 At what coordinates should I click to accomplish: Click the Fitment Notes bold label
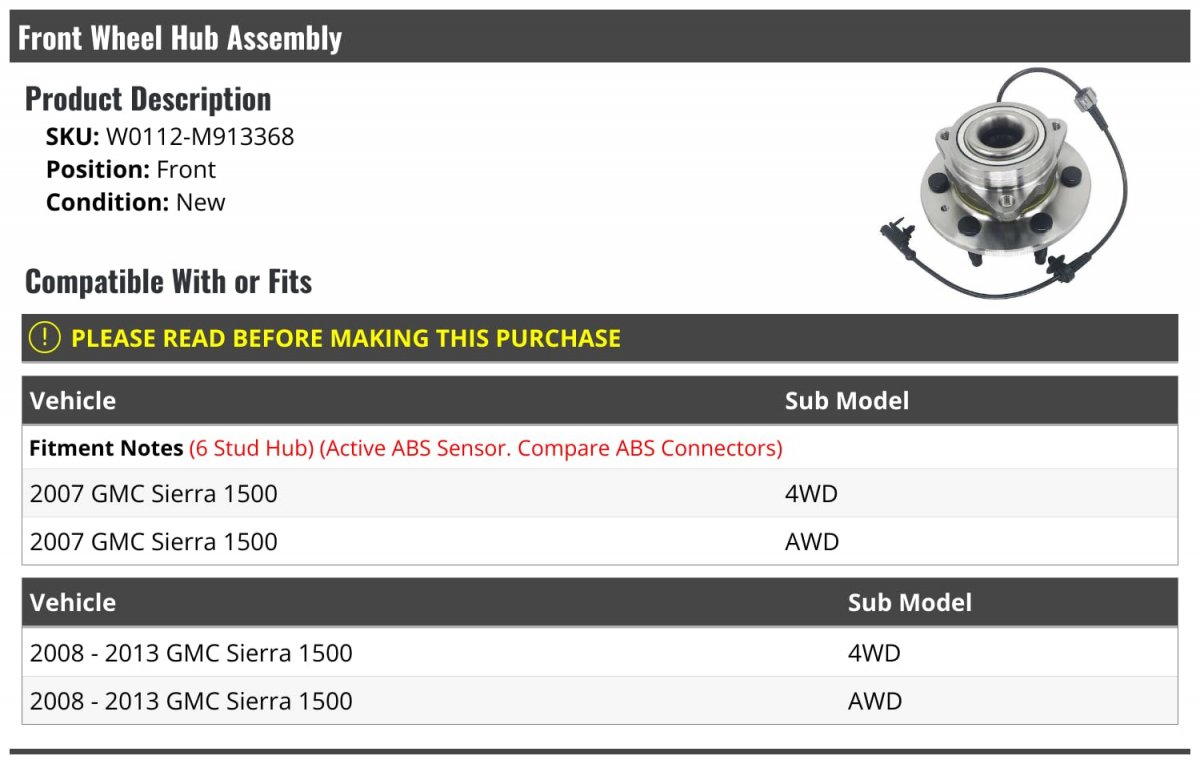(106, 448)
